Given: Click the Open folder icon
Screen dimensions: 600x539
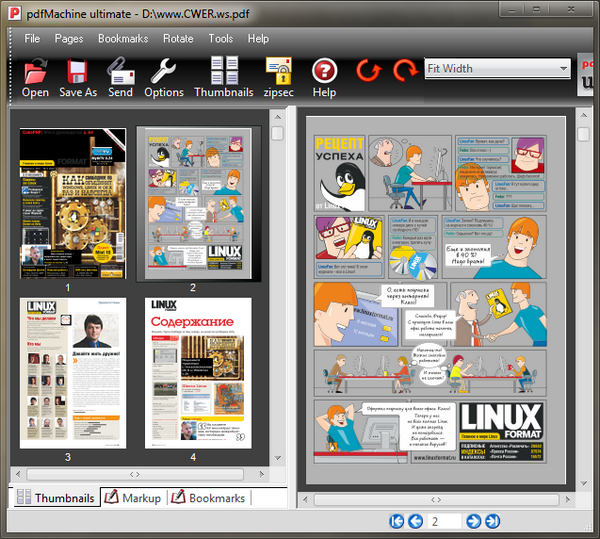Looking at the screenshot, I should pyautogui.click(x=35, y=72).
